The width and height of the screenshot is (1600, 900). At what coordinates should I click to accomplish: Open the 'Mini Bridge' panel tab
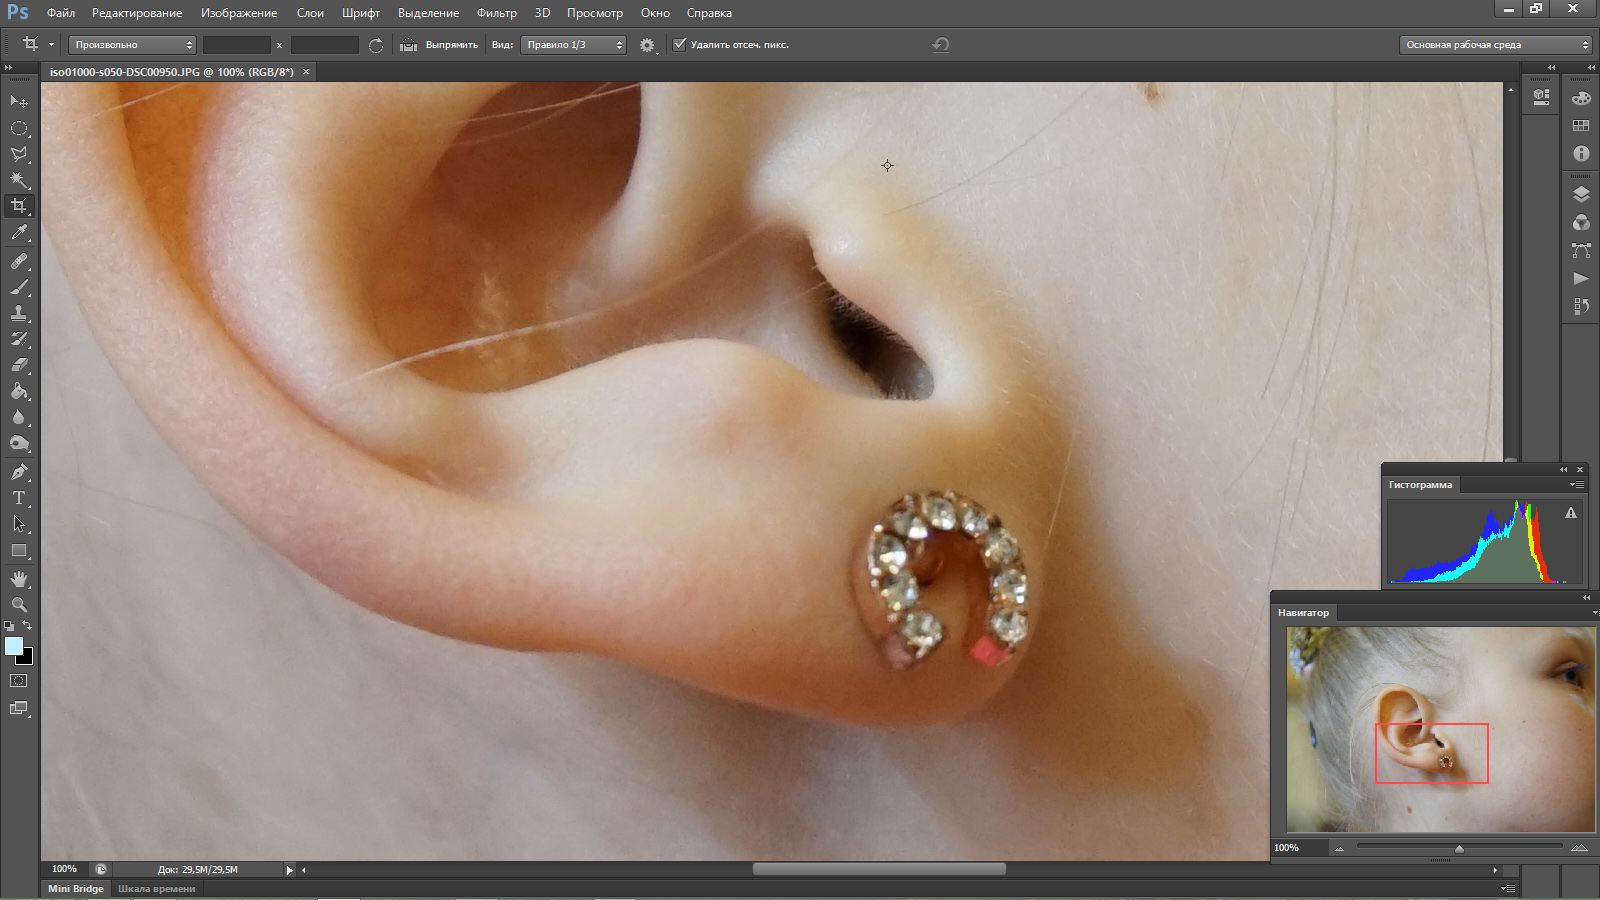point(76,888)
